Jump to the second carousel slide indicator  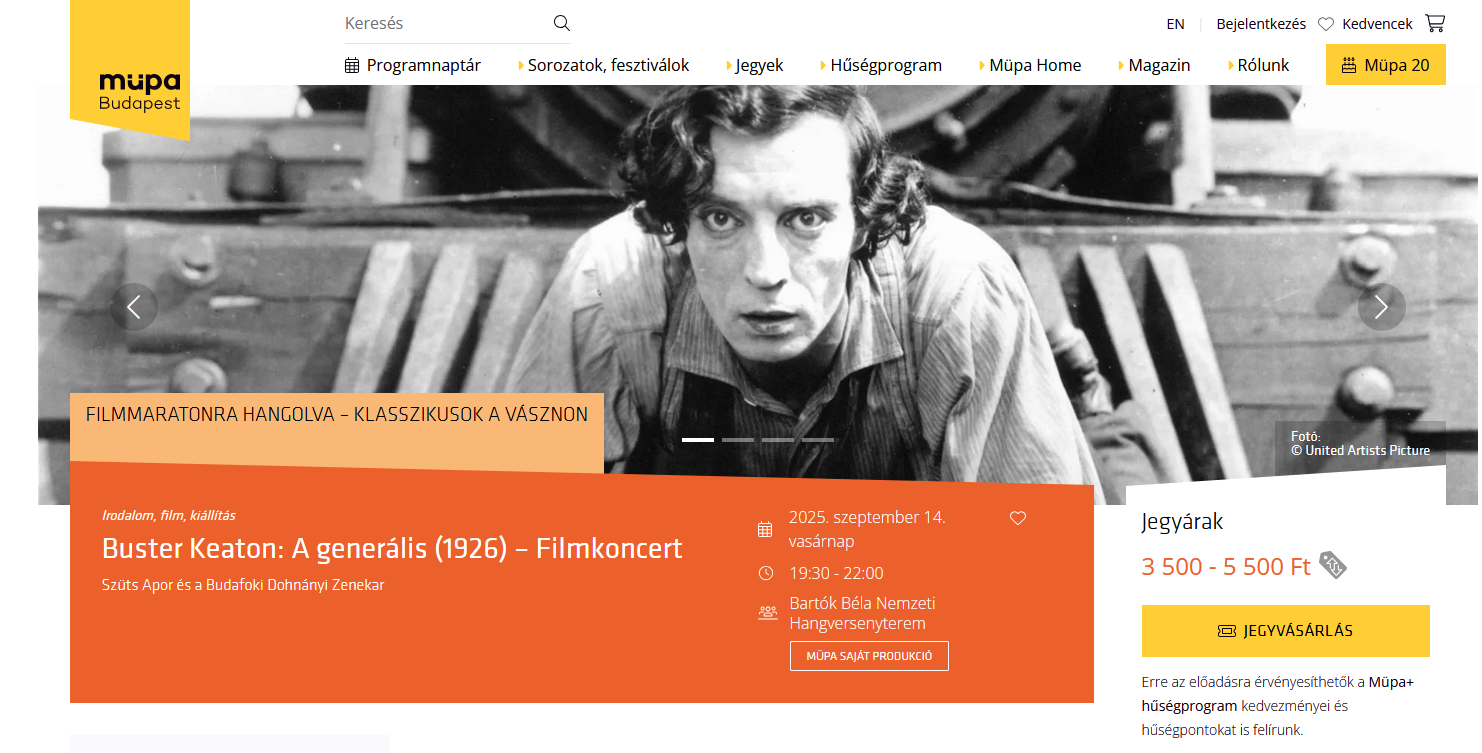[738, 440]
